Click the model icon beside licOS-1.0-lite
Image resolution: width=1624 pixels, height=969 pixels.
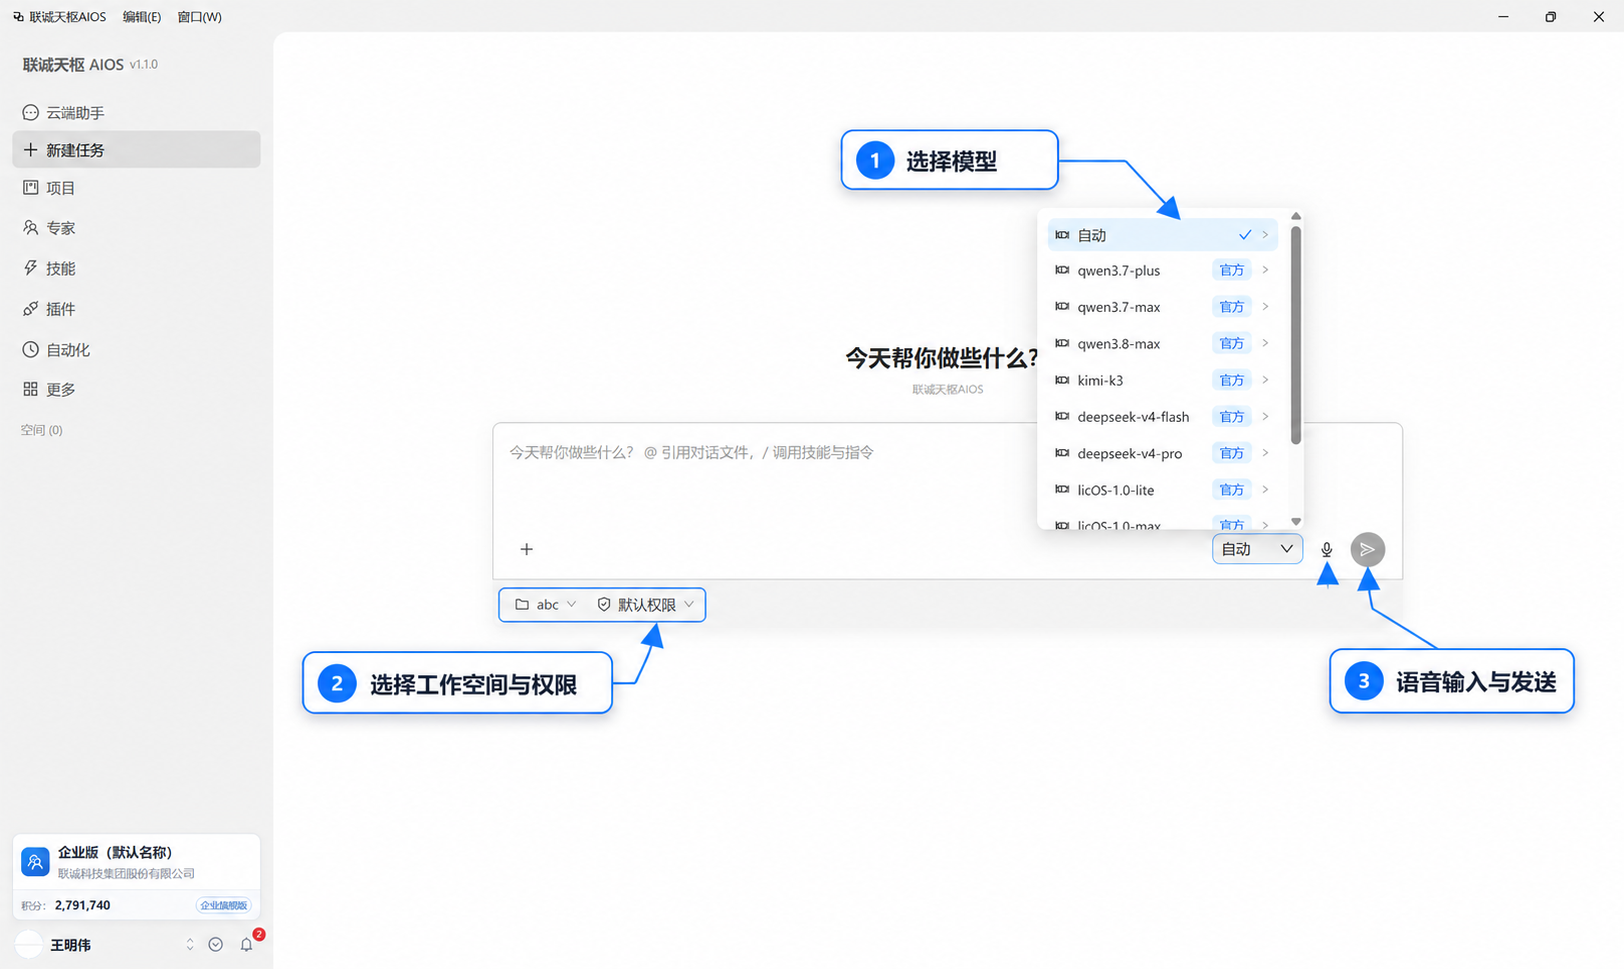tap(1062, 490)
